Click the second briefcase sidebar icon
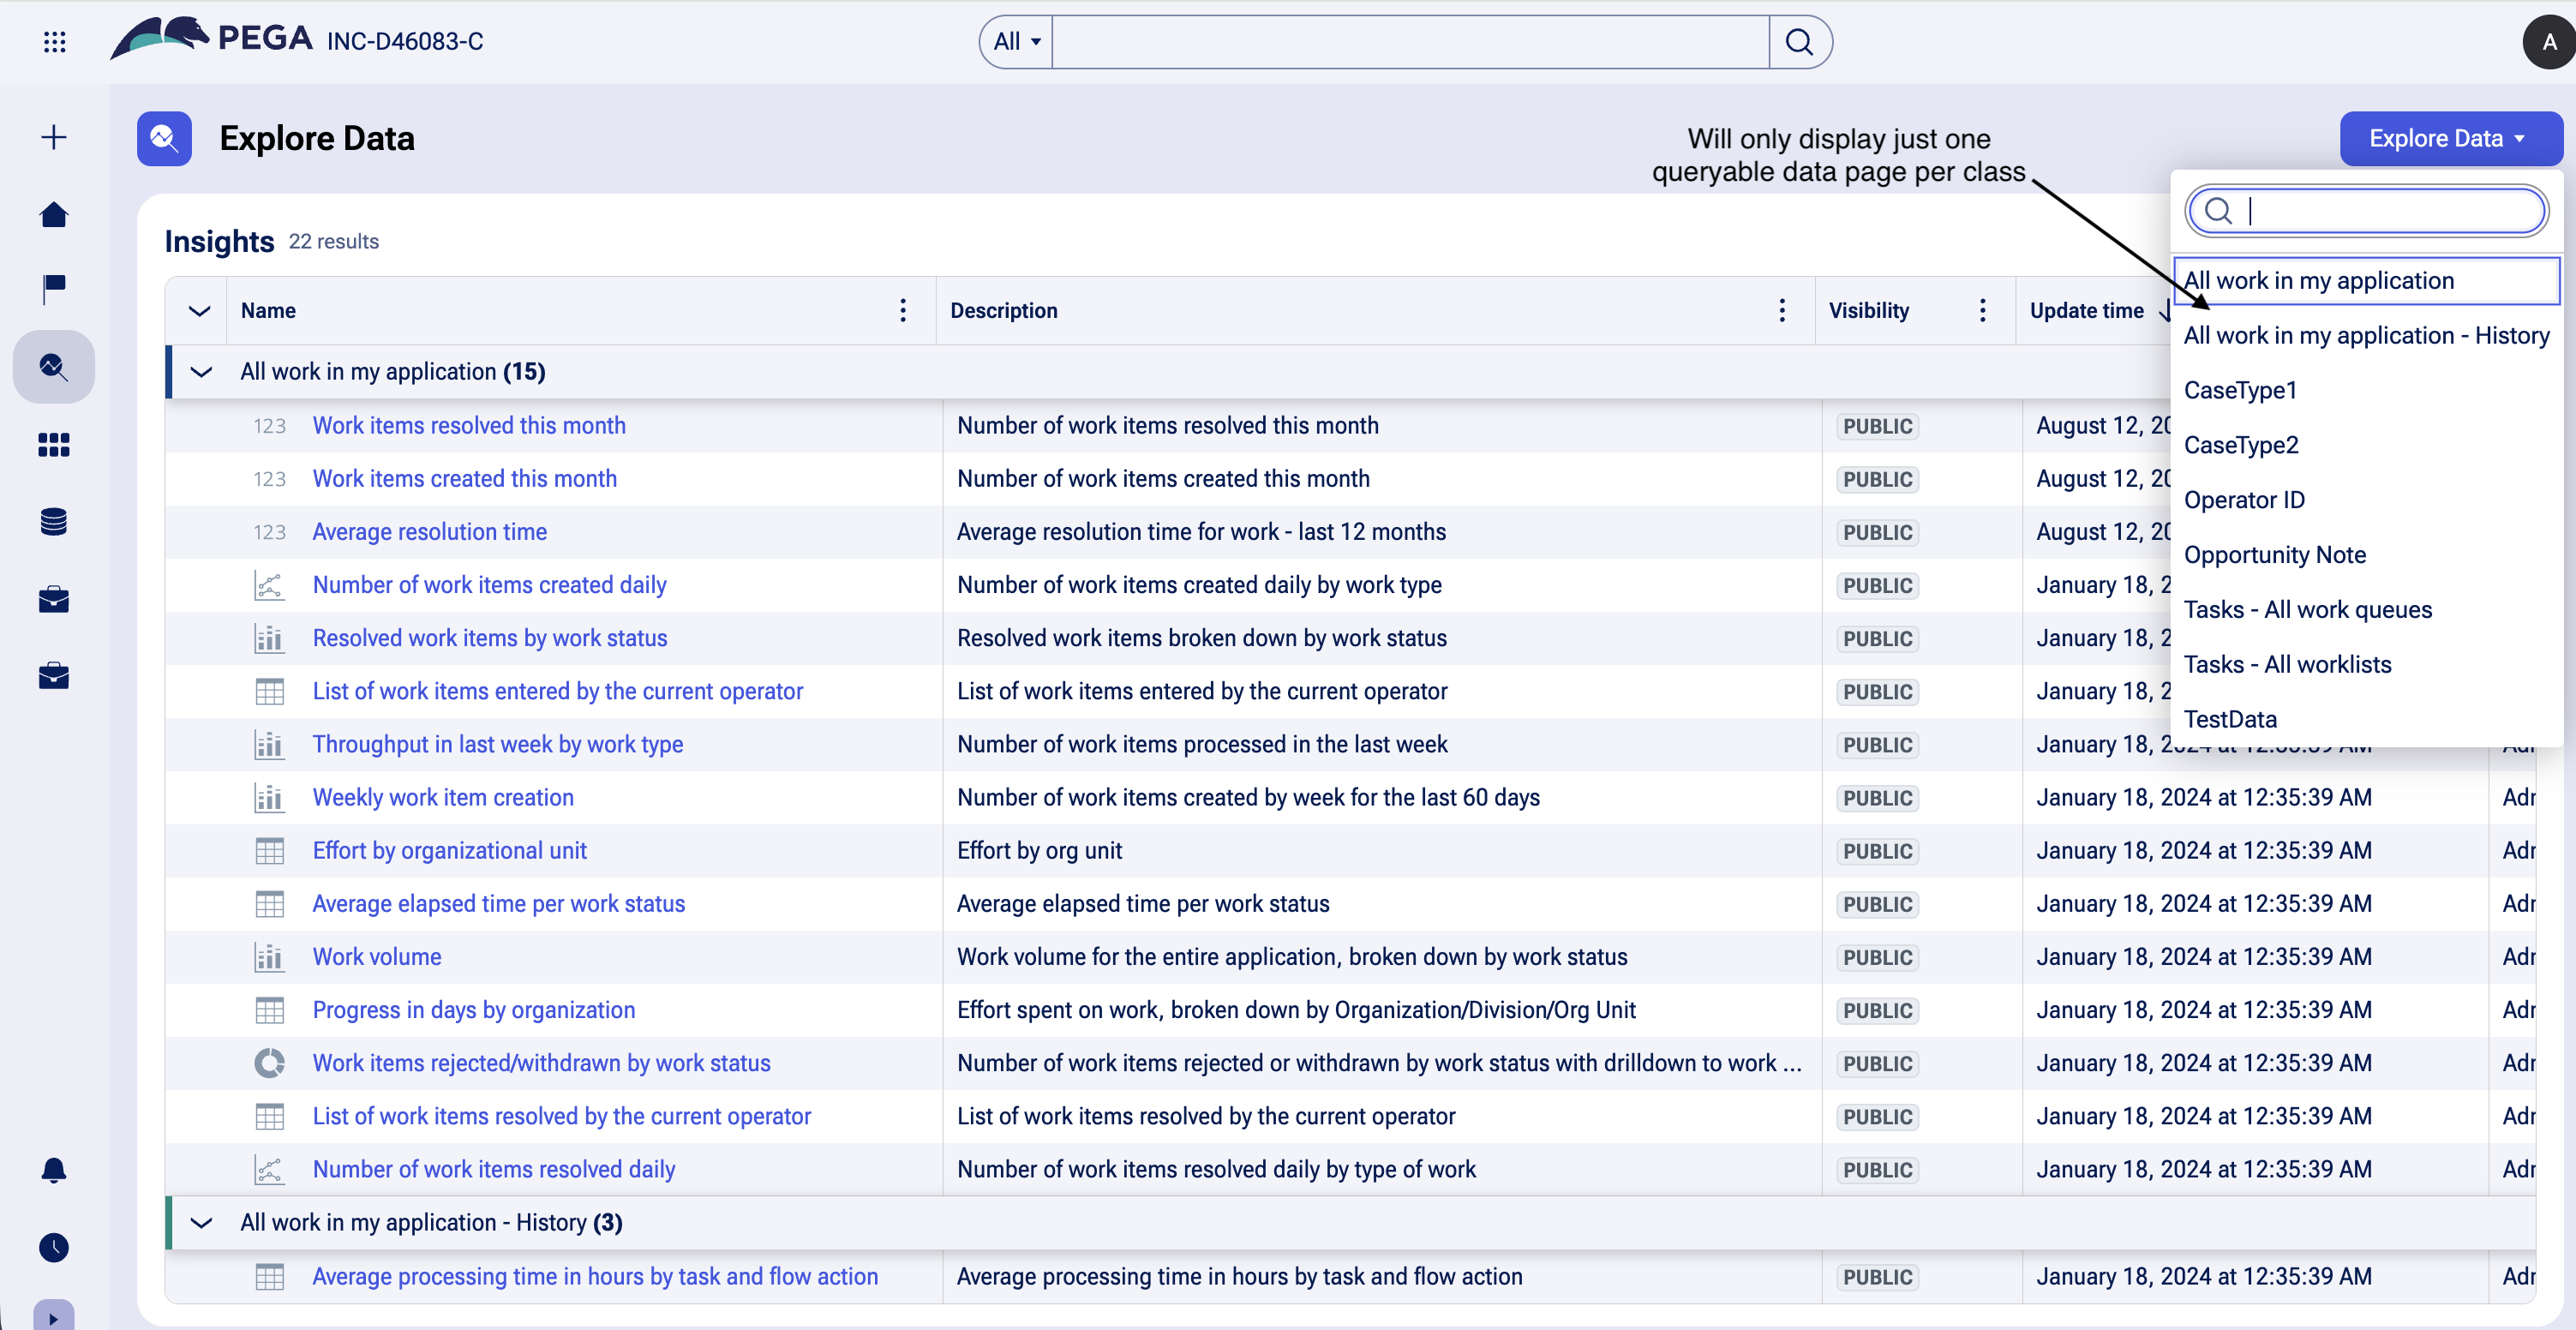The width and height of the screenshot is (2576, 1330). tap(54, 675)
